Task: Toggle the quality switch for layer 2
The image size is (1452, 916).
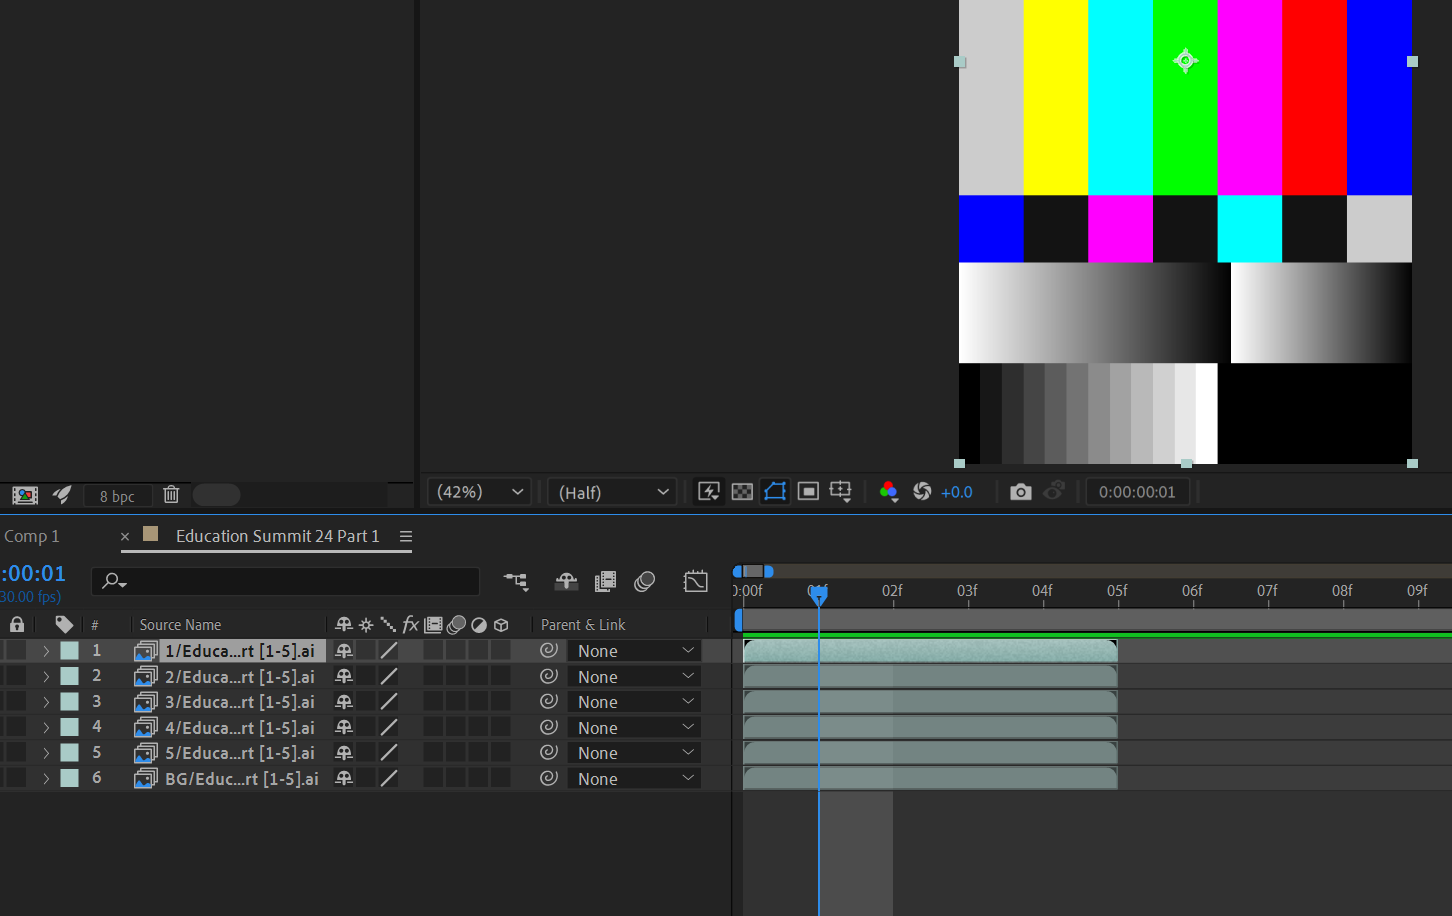Action: click(x=389, y=676)
